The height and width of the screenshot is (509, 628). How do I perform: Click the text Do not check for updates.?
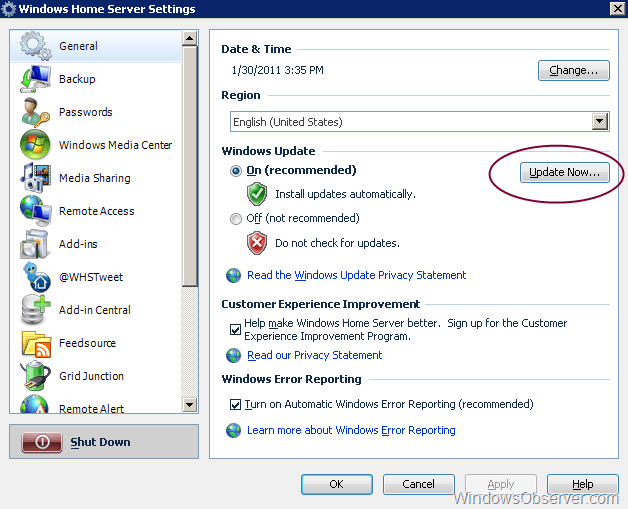(337, 243)
